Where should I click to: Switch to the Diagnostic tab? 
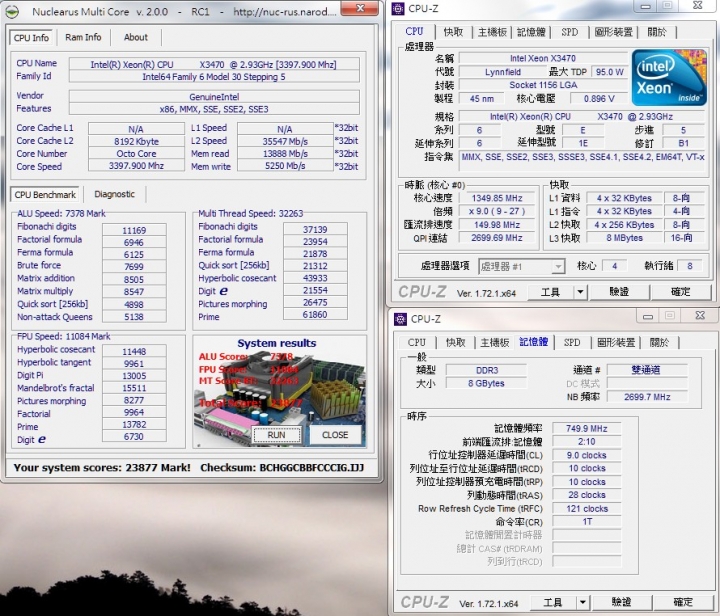(x=114, y=194)
